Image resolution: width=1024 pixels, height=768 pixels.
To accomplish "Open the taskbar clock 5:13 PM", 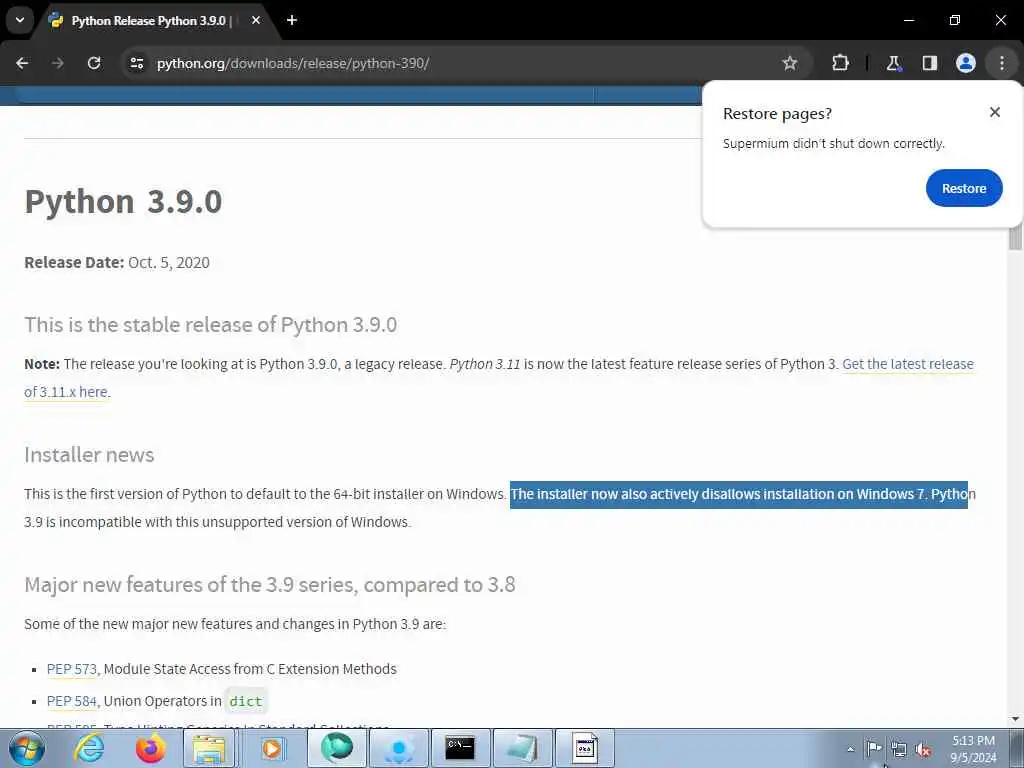I will click(973, 749).
